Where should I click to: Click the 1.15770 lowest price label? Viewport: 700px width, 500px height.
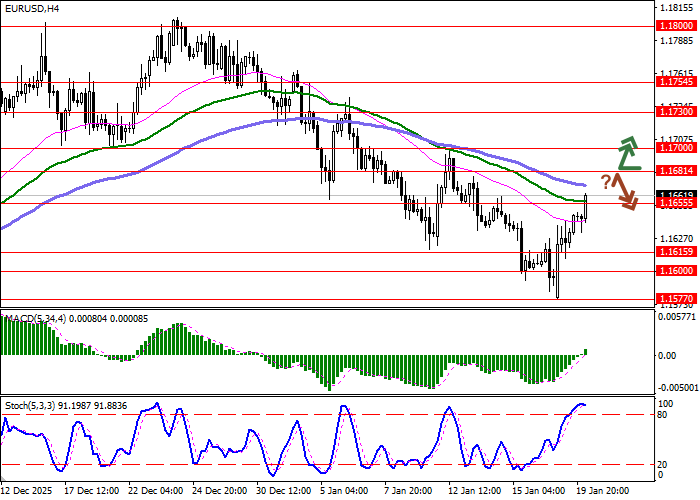(x=676, y=299)
